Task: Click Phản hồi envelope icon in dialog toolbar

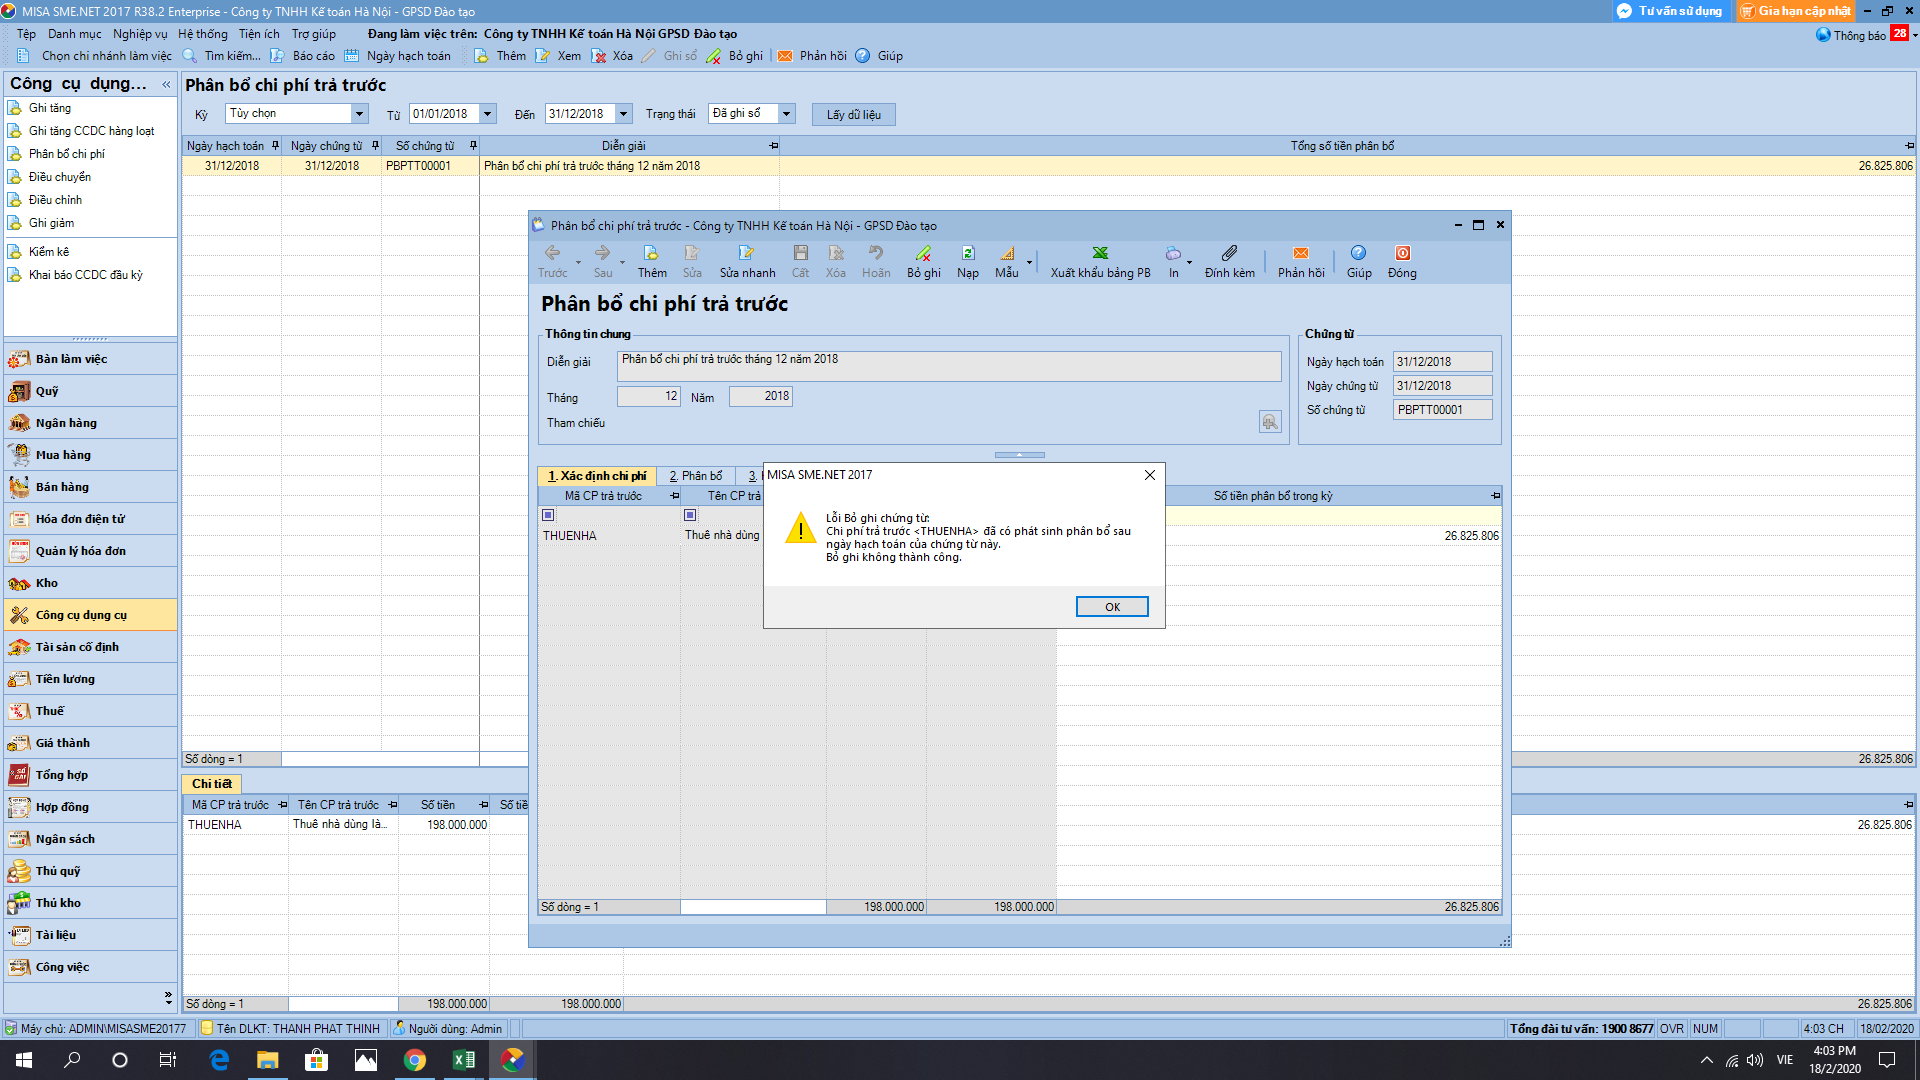Action: (x=1300, y=253)
